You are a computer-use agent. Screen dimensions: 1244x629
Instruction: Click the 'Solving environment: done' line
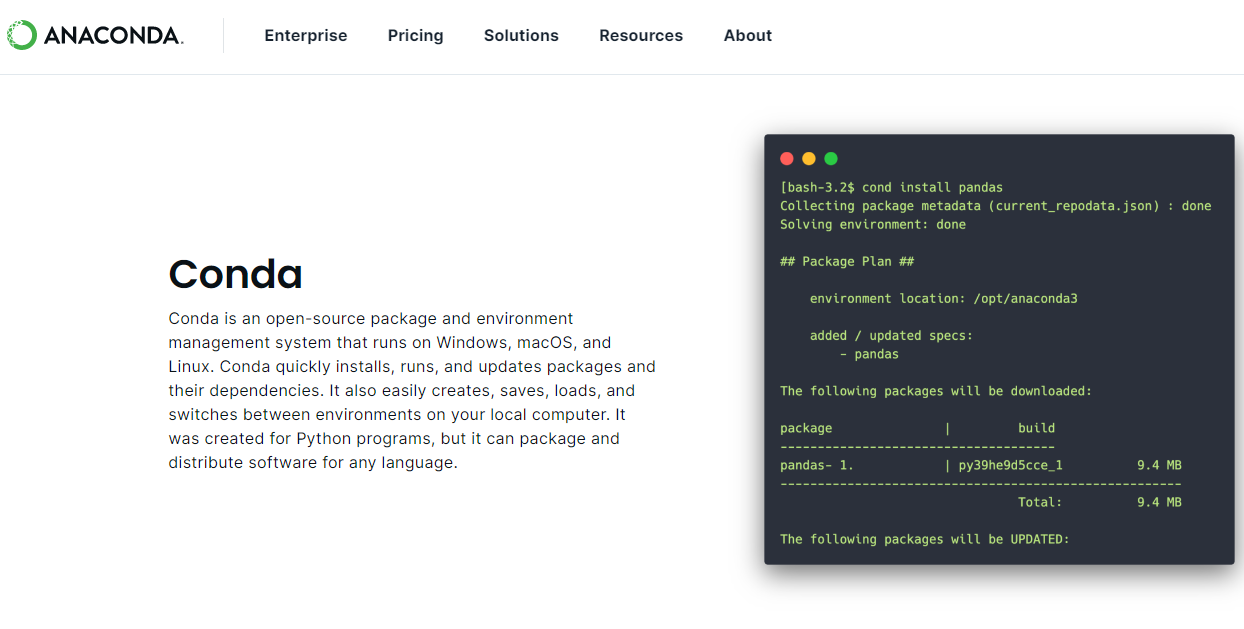pos(873,224)
